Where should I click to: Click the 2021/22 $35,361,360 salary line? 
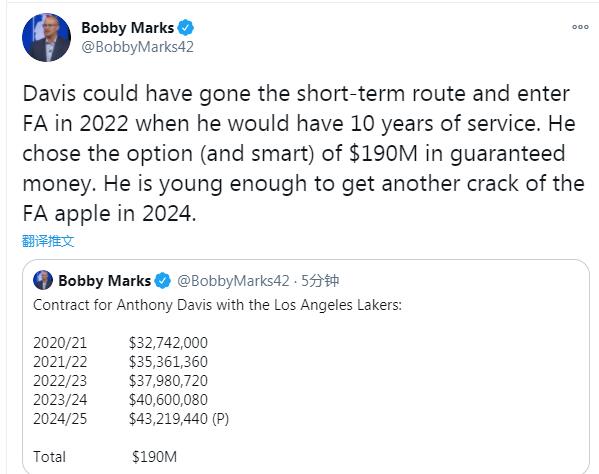[120, 362]
